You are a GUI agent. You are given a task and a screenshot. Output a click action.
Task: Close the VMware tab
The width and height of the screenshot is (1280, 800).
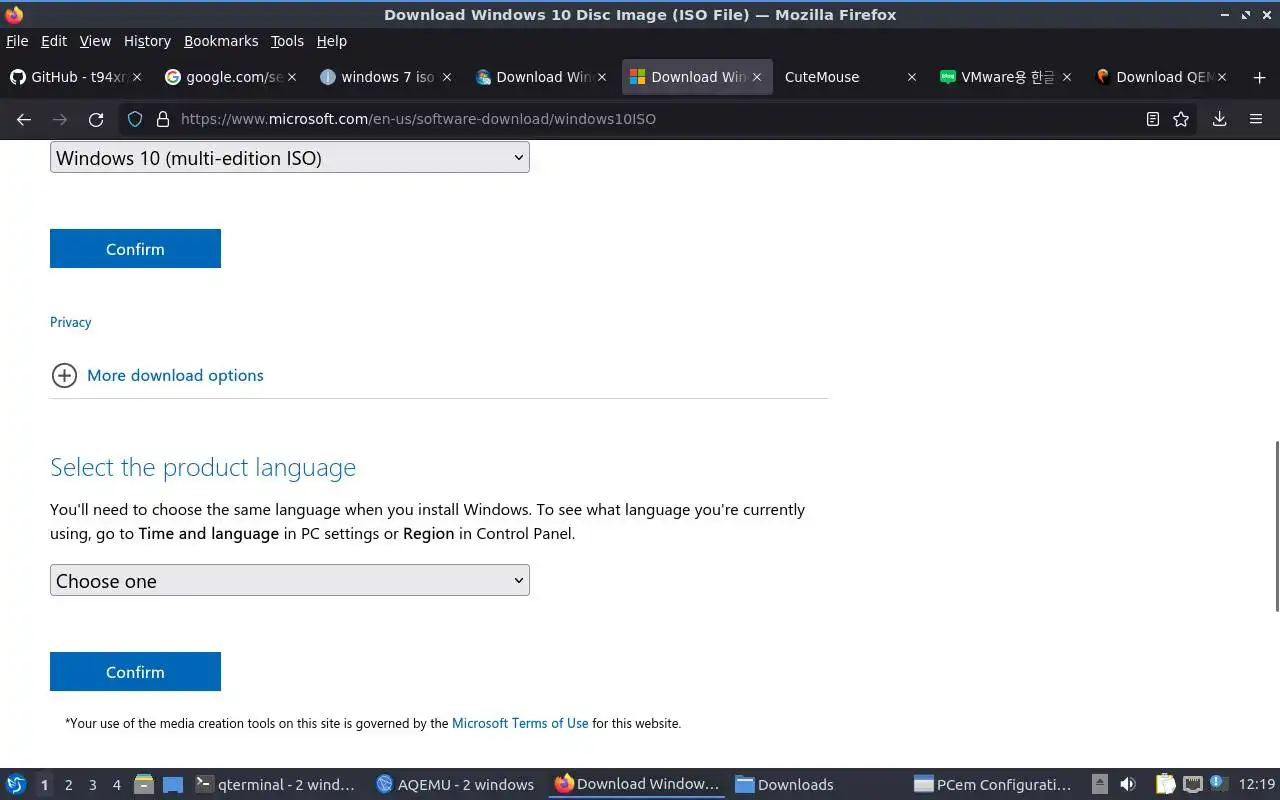(1067, 77)
